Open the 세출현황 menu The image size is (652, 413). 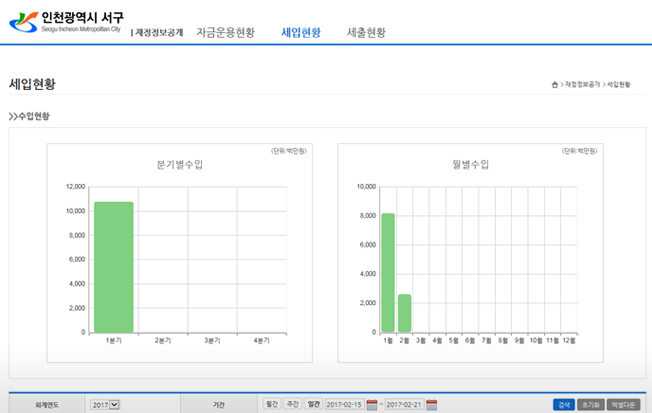pyautogui.click(x=366, y=32)
